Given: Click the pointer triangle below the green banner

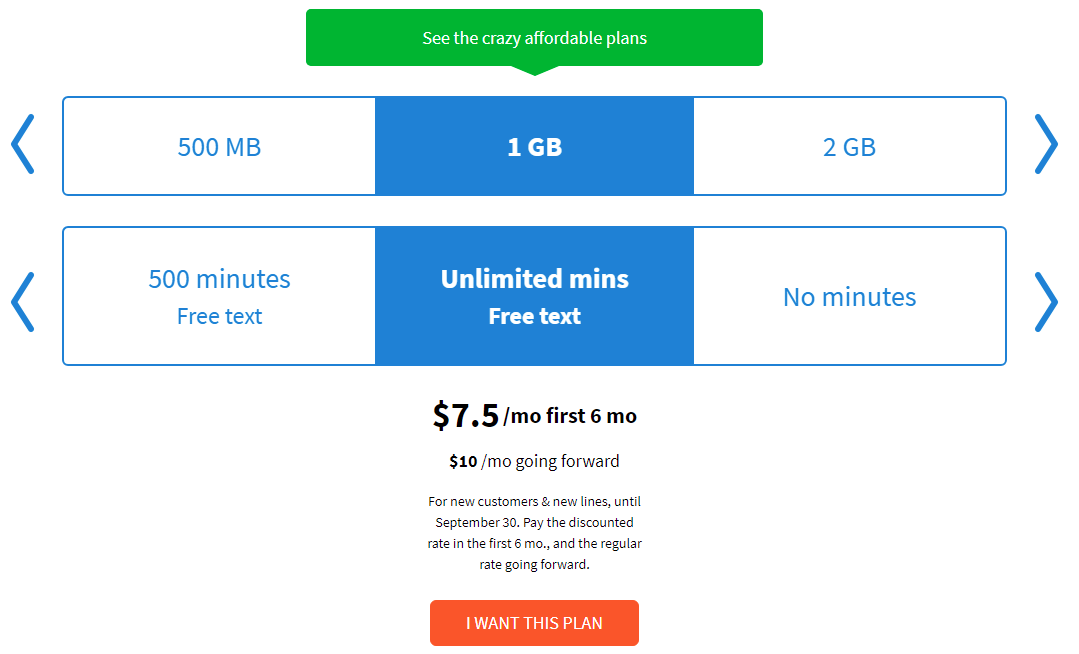Looking at the screenshot, I should [534, 70].
